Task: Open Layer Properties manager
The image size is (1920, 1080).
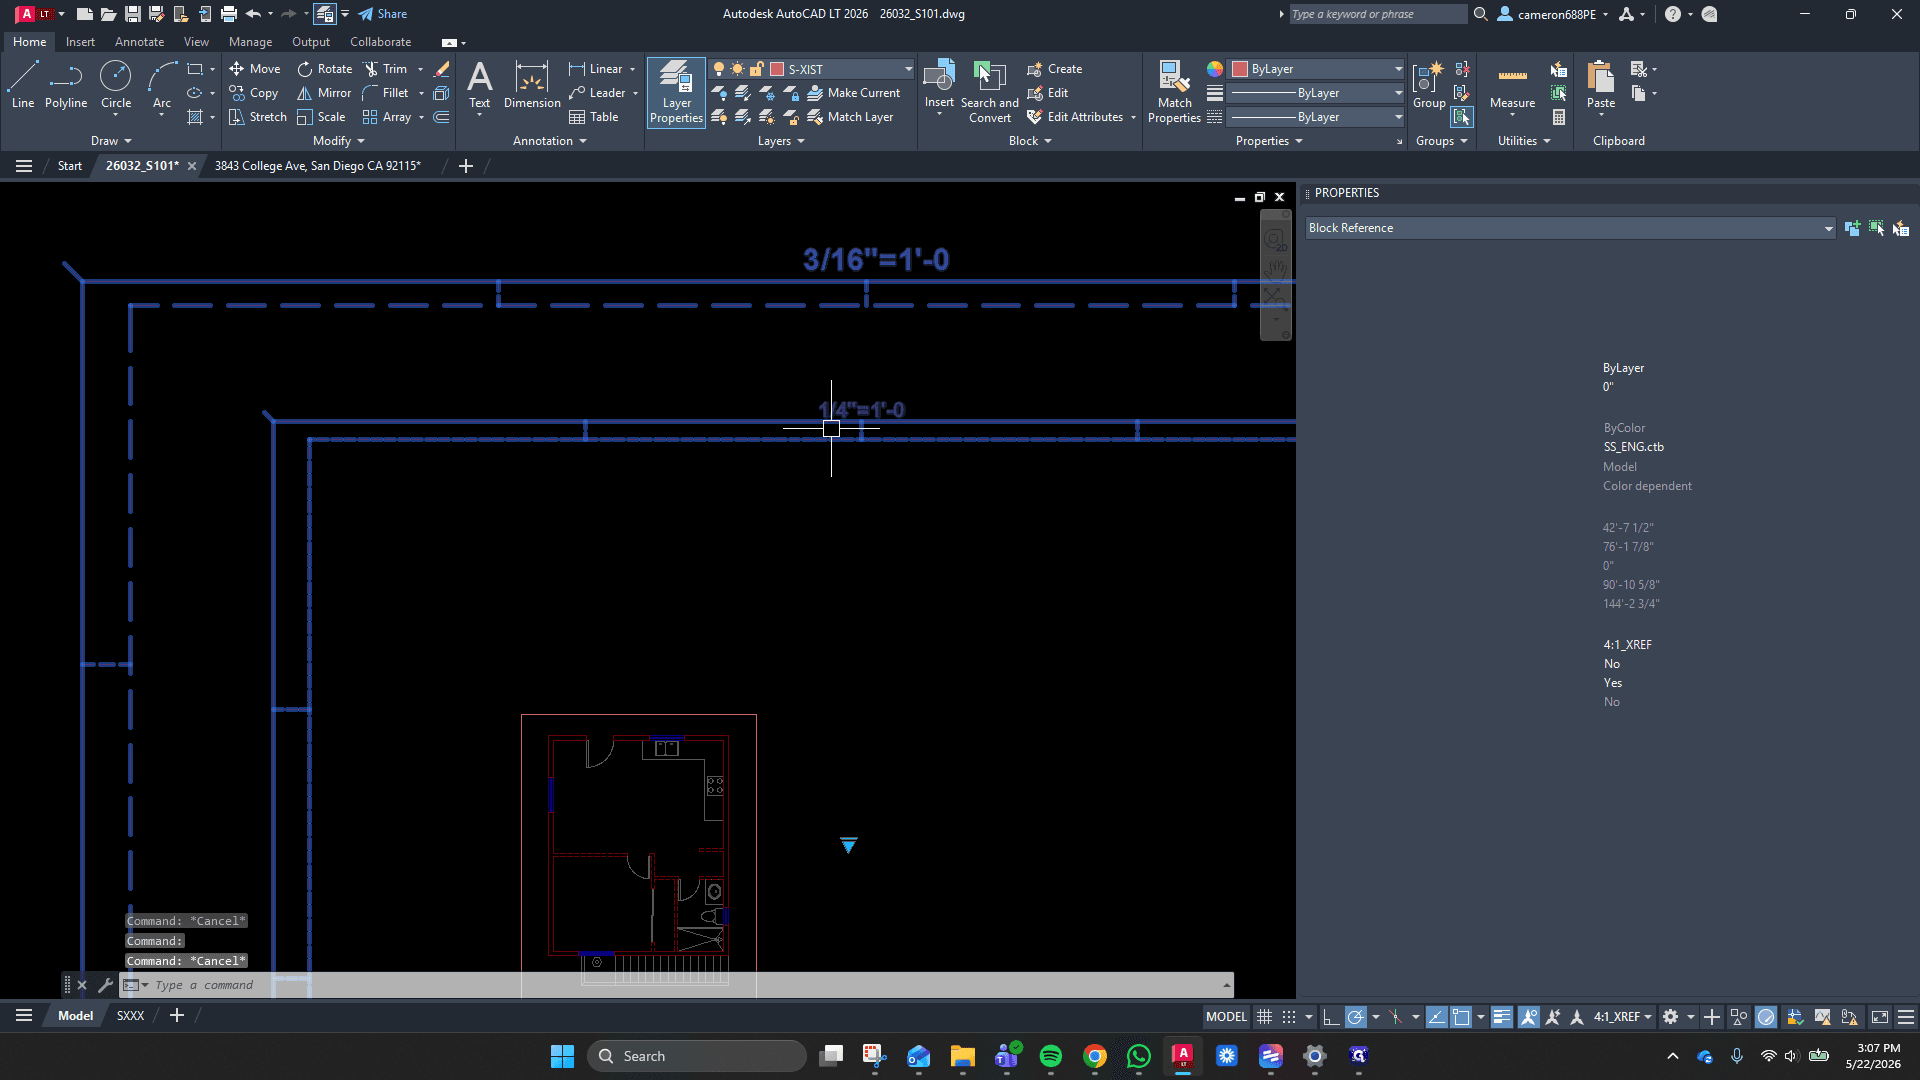Action: coord(676,92)
